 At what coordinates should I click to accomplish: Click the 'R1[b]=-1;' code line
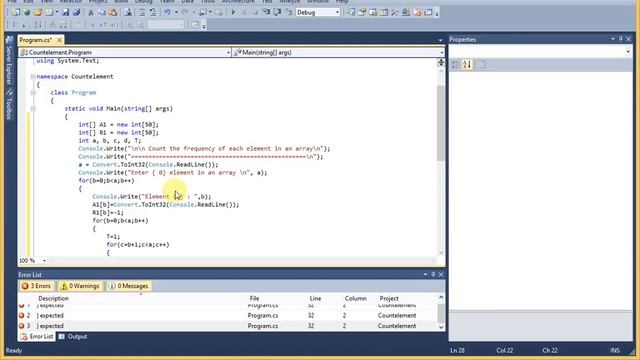pyautogui.click(x=108, y=213)
